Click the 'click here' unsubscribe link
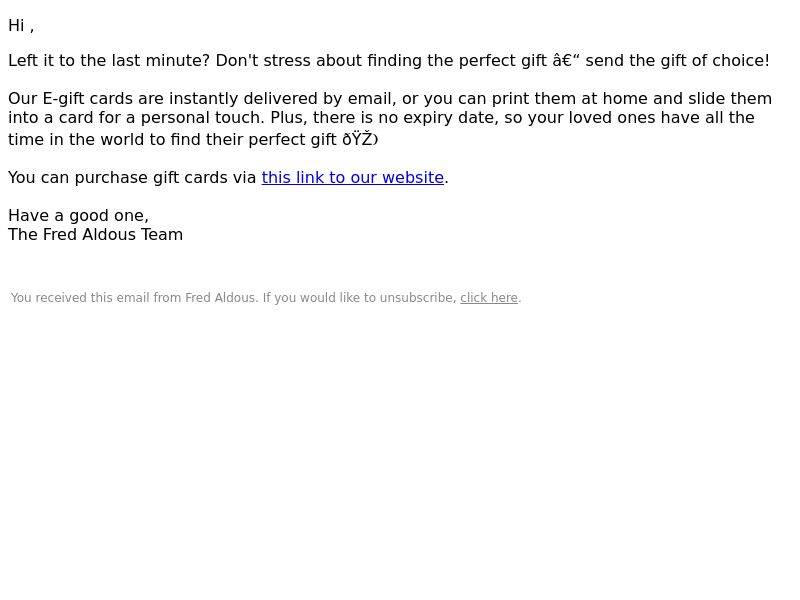Image resolution: width=800 pixels, height=600 pixels. pos(489,298)
